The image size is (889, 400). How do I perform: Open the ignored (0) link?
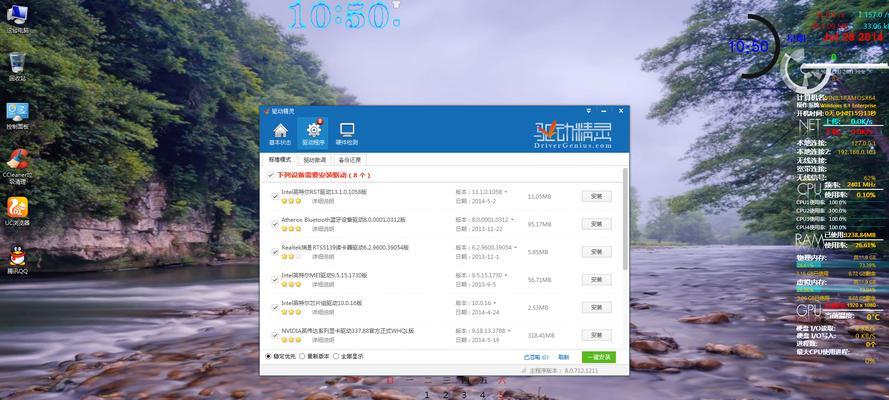click(536, 357)
